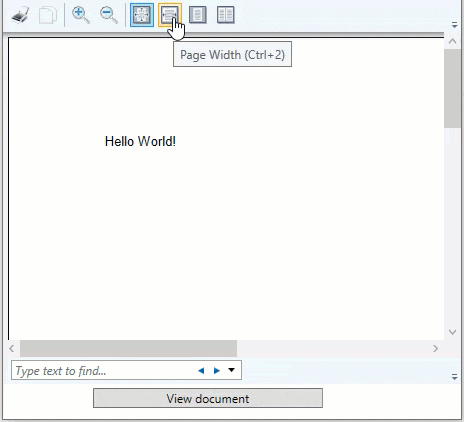The height and width of the screenshot is (422, 464).
Task: Click the horizontal scrollbar left arrow
Action: tap(12, 349)
